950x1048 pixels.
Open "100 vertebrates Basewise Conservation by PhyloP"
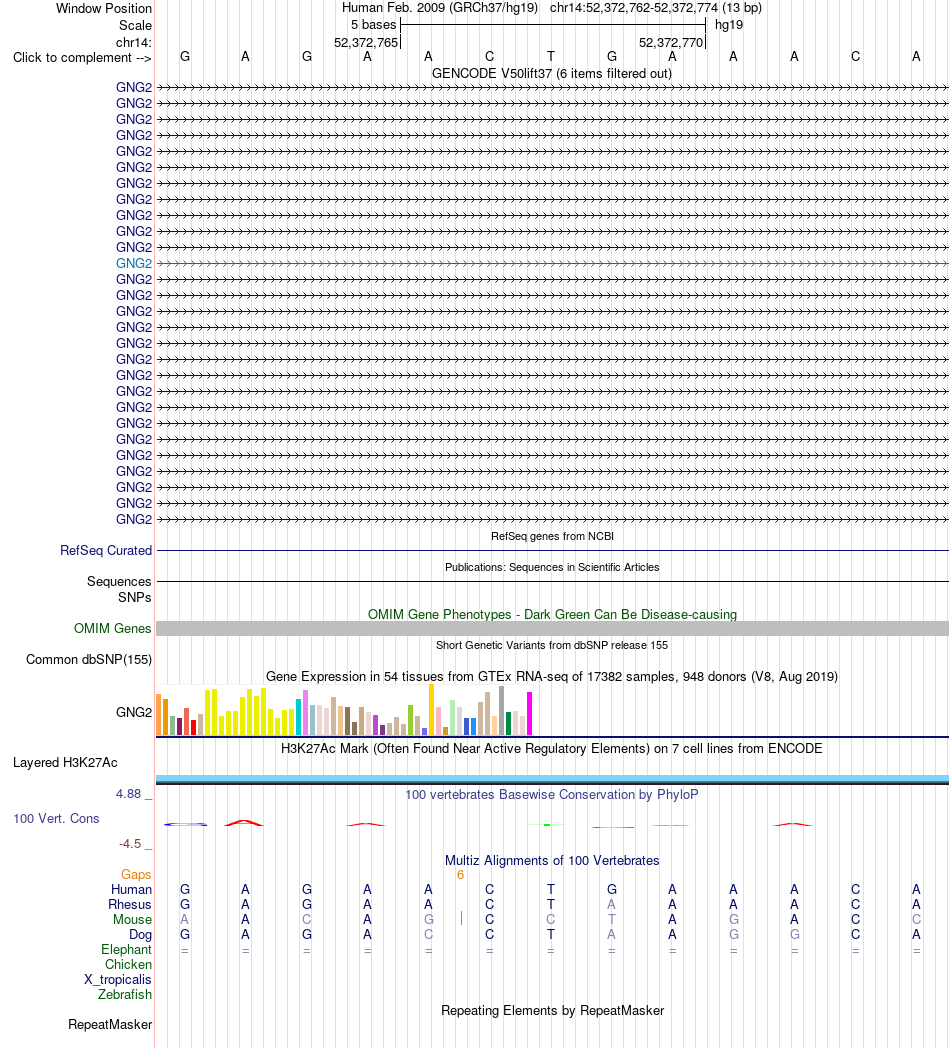pyautogui.click(x=552, y=795)
